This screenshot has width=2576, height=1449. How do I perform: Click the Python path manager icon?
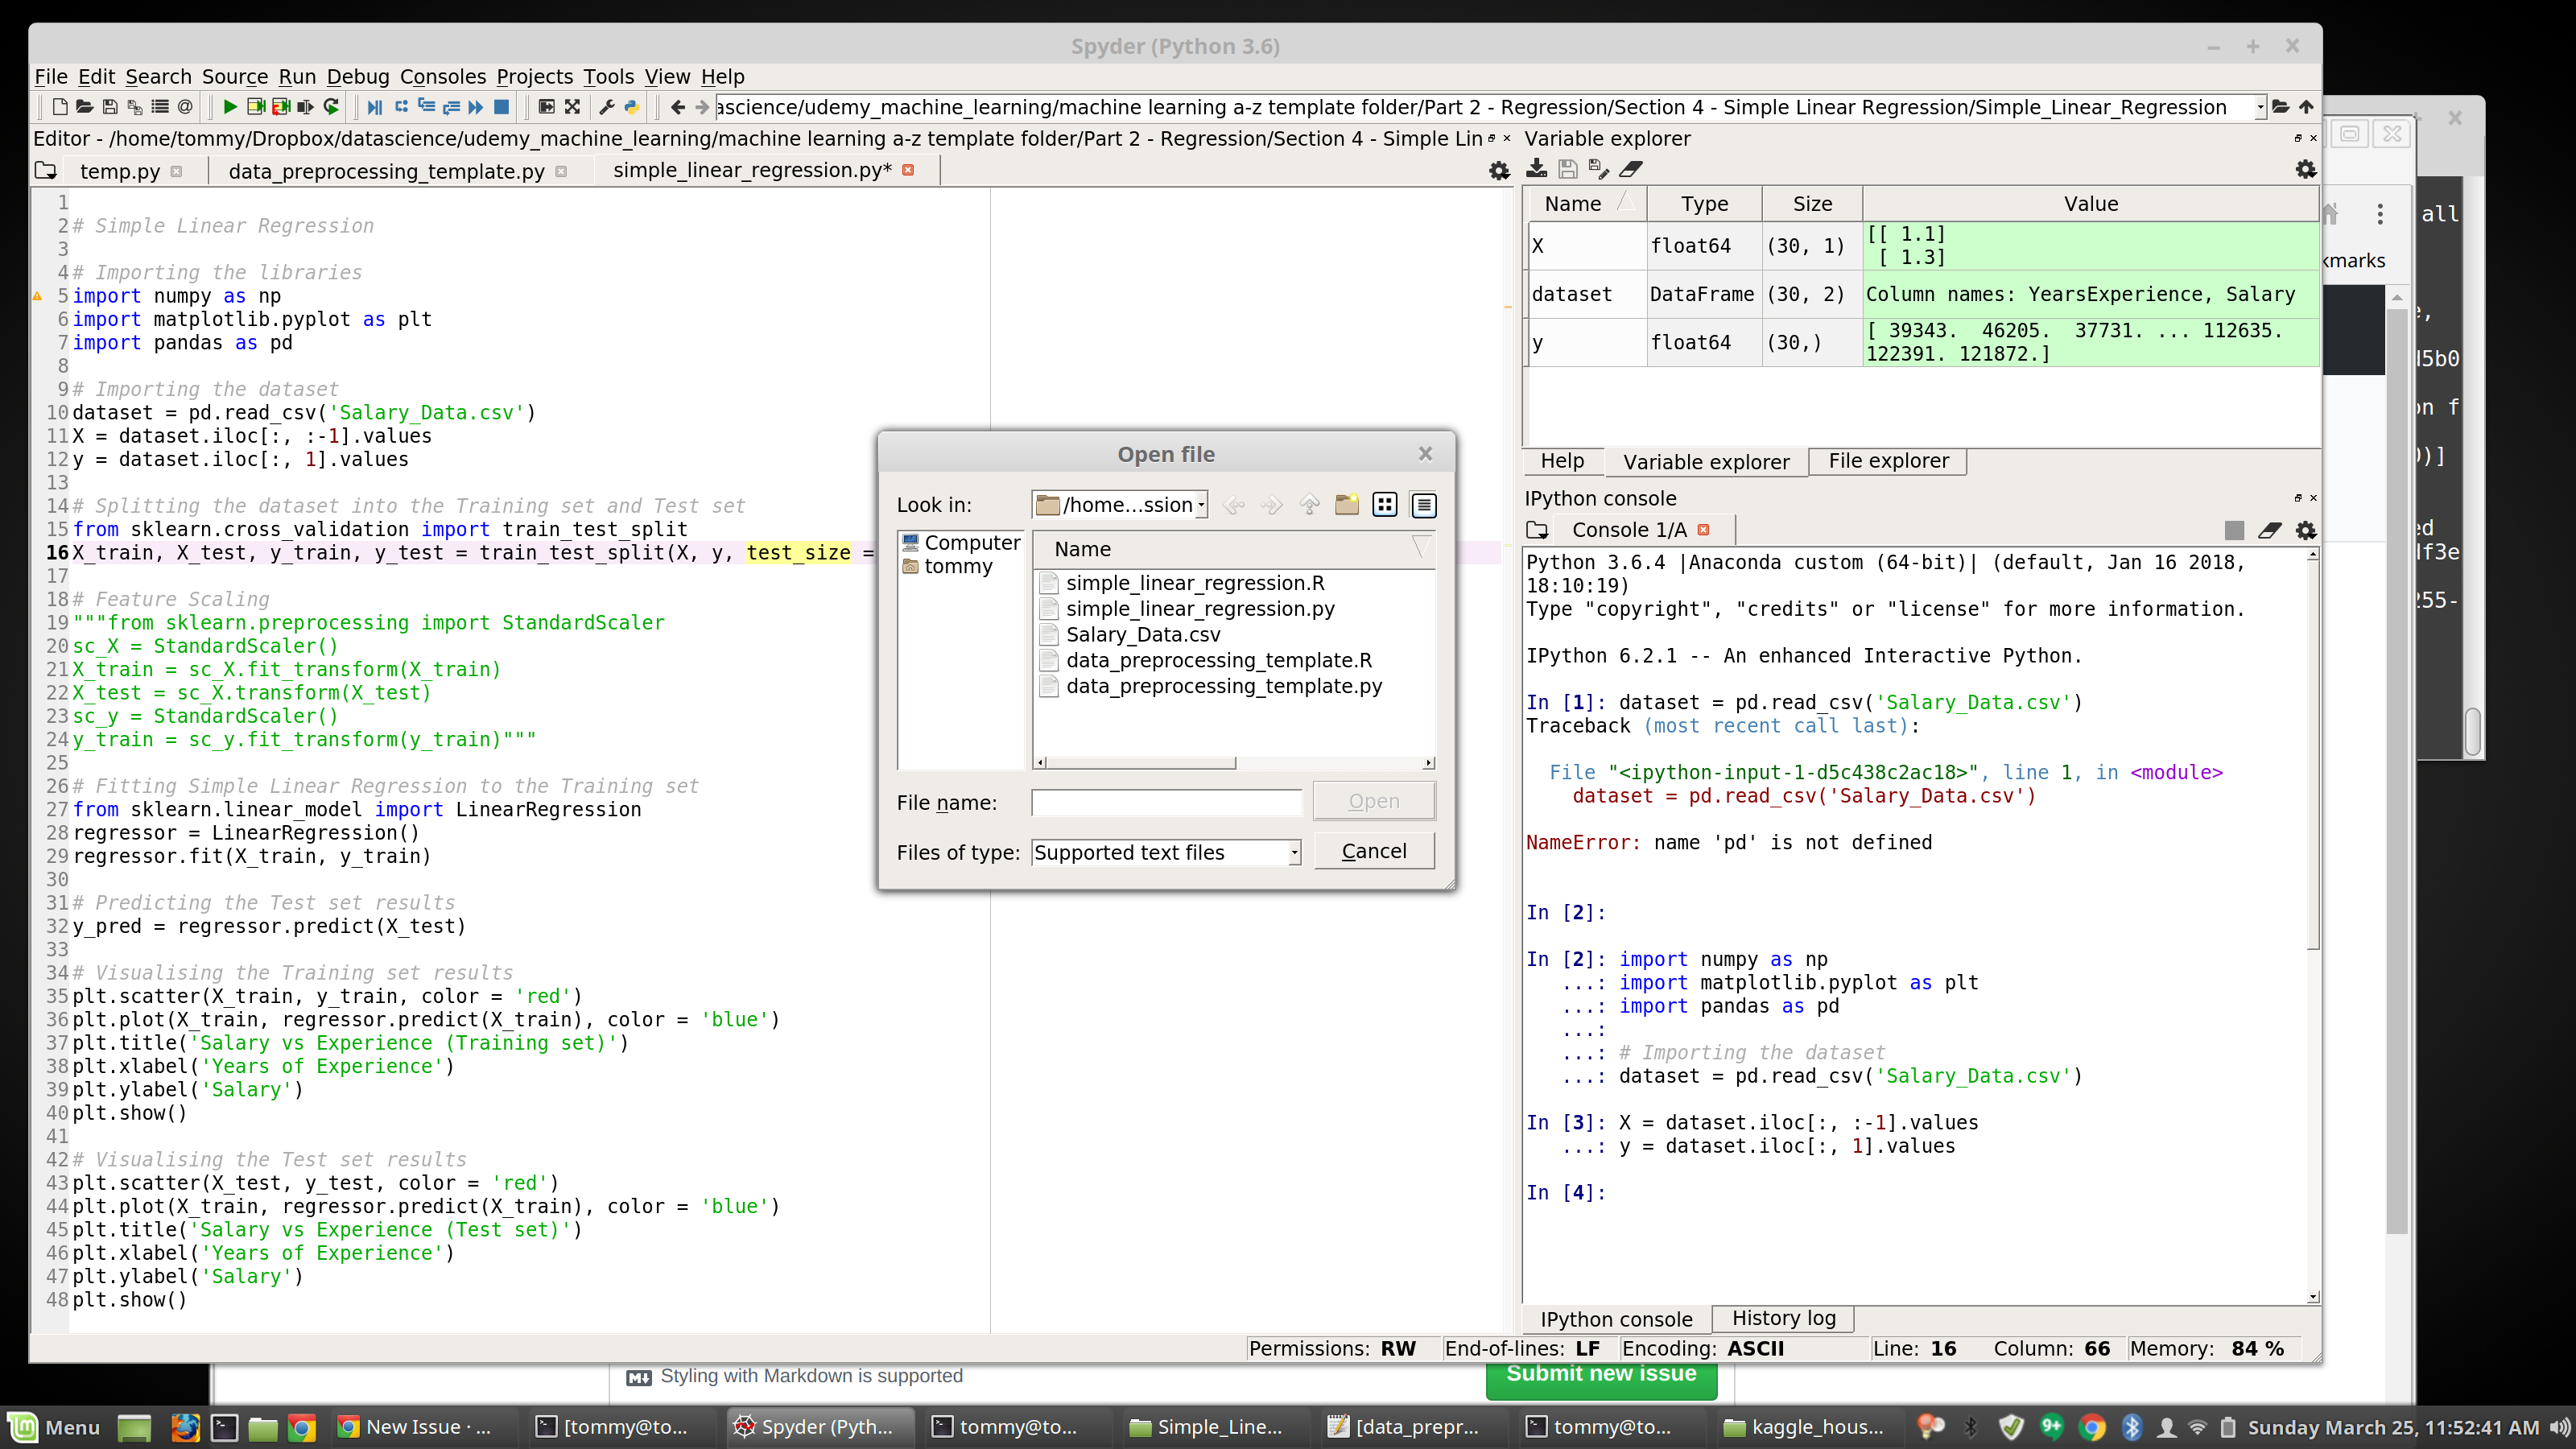tap(631, 107)
